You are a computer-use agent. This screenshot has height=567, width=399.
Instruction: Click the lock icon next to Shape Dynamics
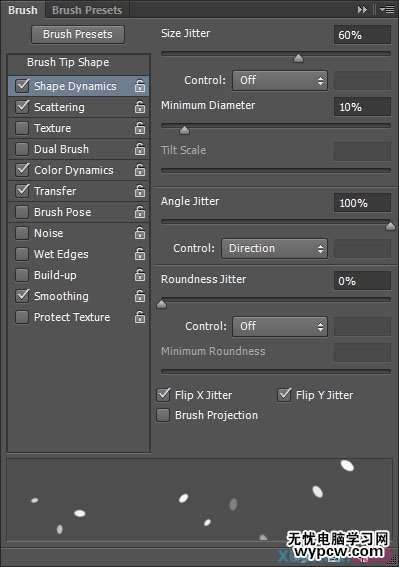coord(140,86)
